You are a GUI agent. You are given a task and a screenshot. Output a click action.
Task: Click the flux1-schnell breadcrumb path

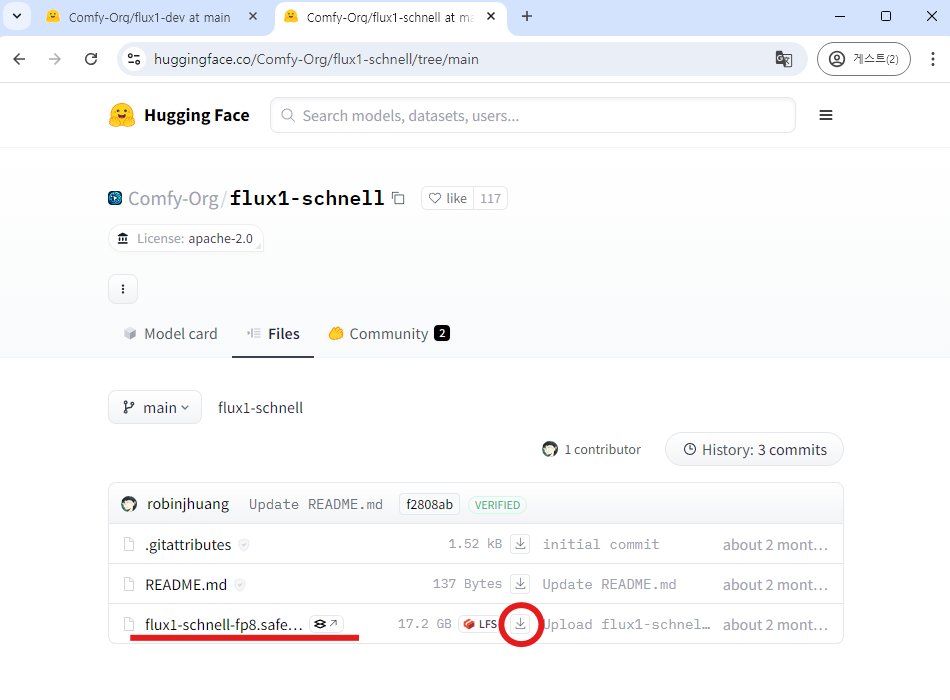(x=261, y=408)
